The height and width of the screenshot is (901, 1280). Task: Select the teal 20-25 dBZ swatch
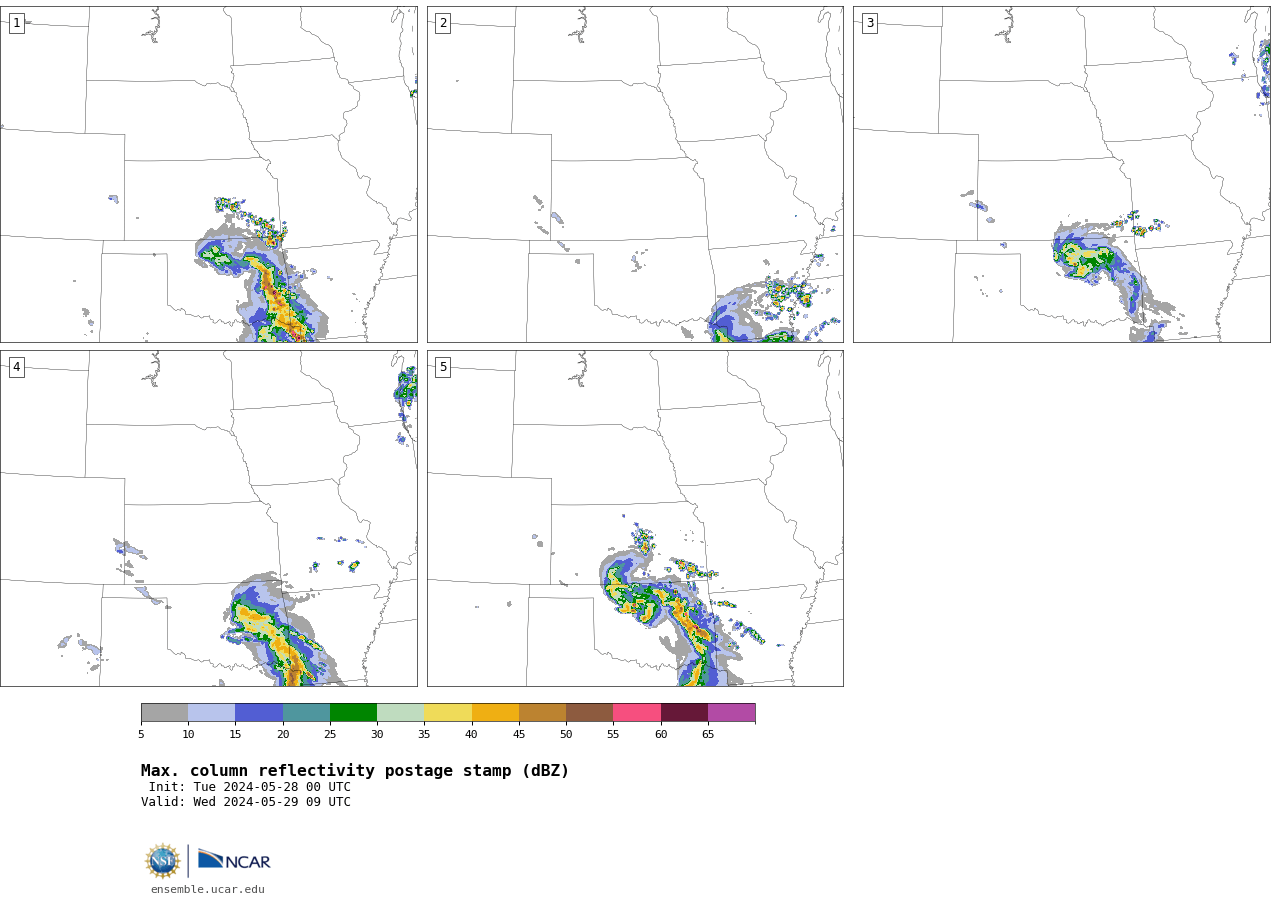[x=306, y=713]
